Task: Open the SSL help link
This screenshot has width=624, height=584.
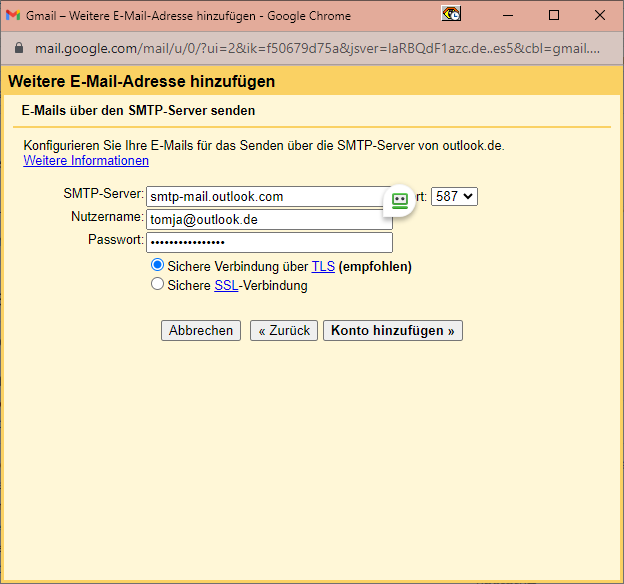Action: [226, 285]
